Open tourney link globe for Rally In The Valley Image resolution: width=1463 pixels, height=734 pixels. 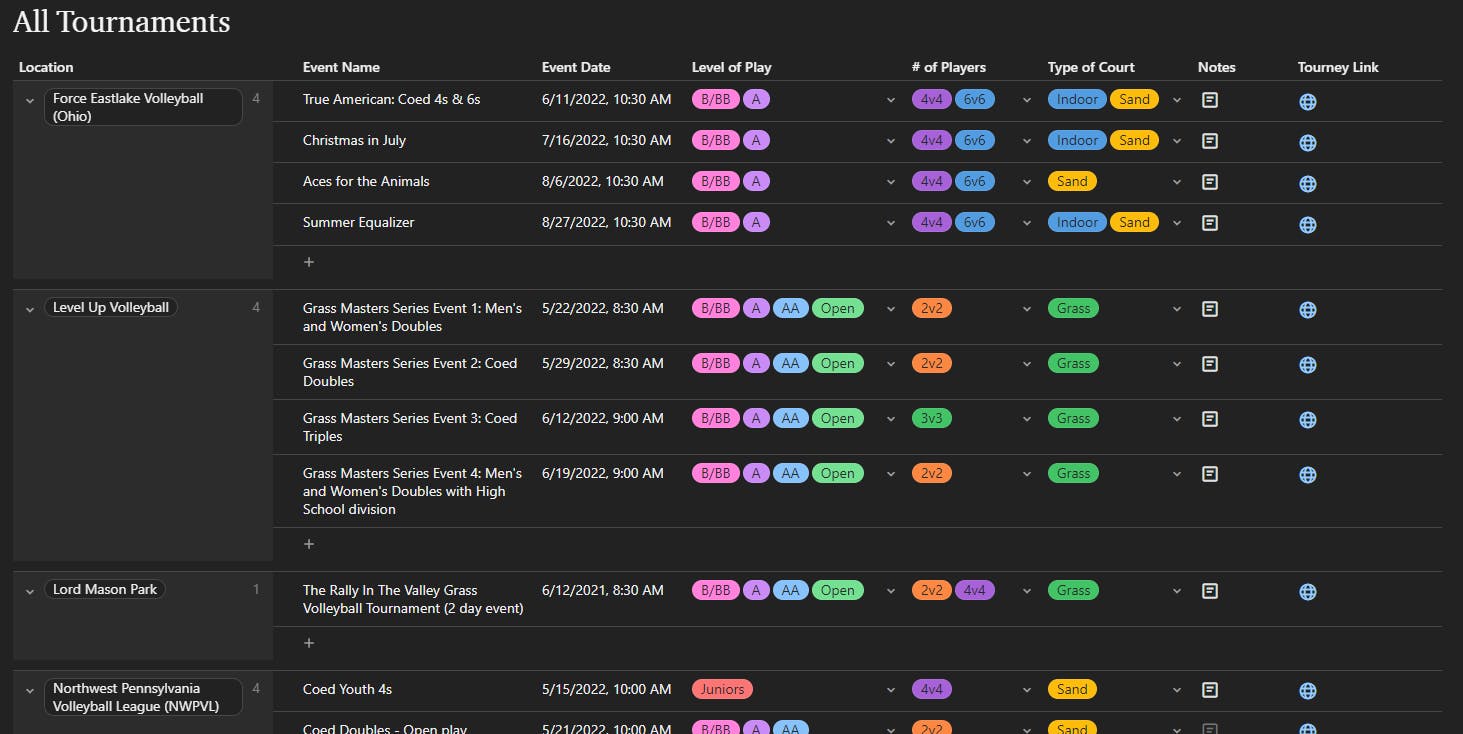[1307, 593]
